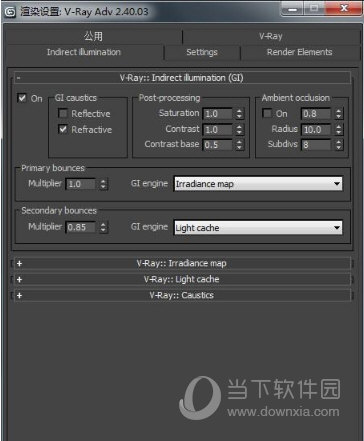Click the Contrast value field

(218, 129)
